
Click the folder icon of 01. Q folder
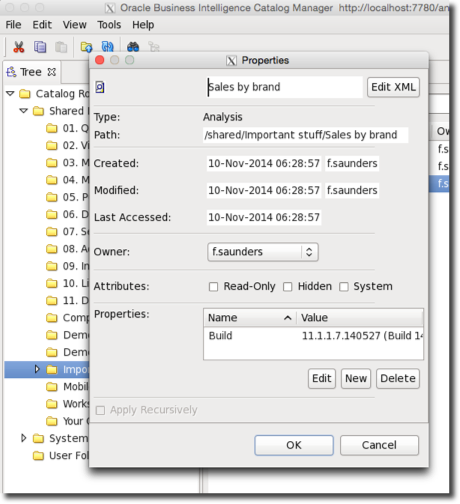point(52,128)
